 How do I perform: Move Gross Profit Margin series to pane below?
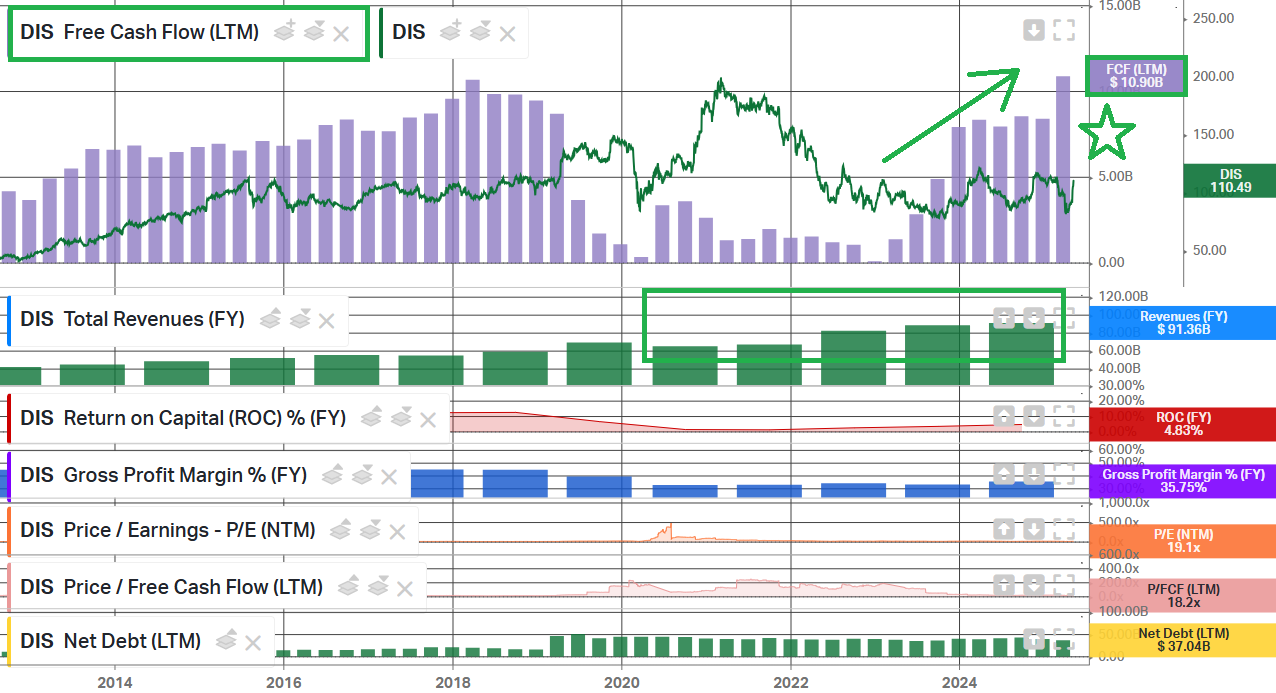pyautogui.click(x=363, y=475)
